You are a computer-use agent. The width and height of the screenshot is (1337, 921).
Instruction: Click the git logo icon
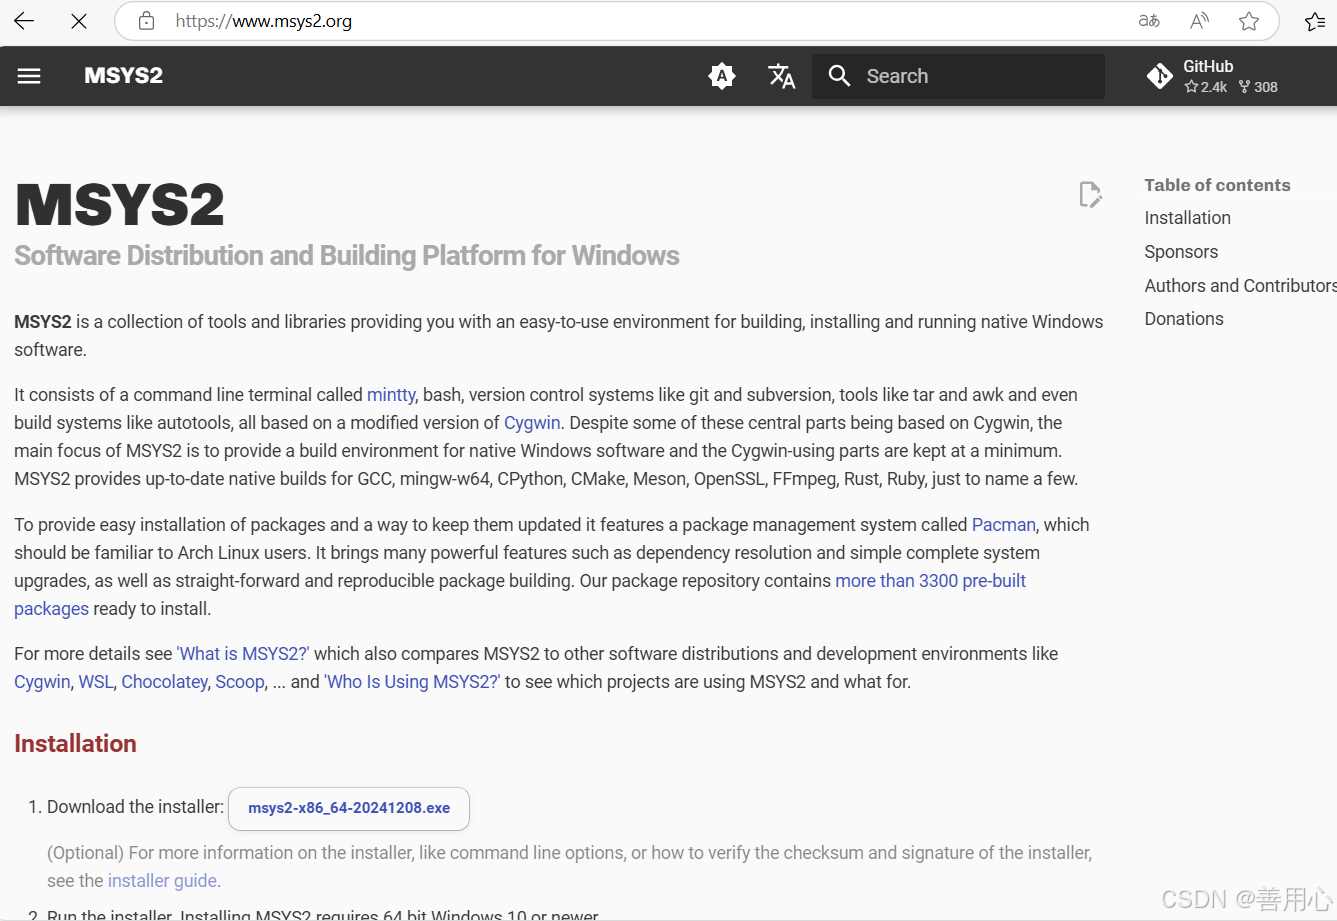1160,76
